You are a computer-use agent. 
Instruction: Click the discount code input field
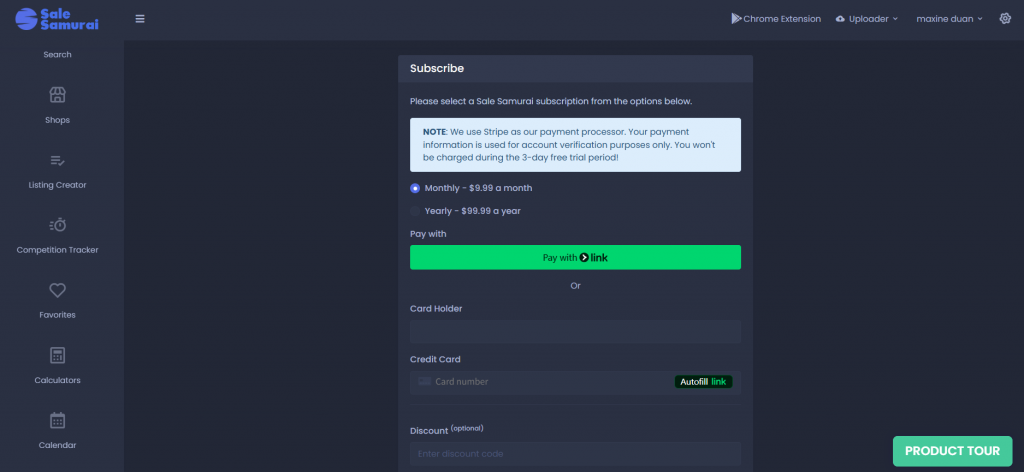pos(575,454)
